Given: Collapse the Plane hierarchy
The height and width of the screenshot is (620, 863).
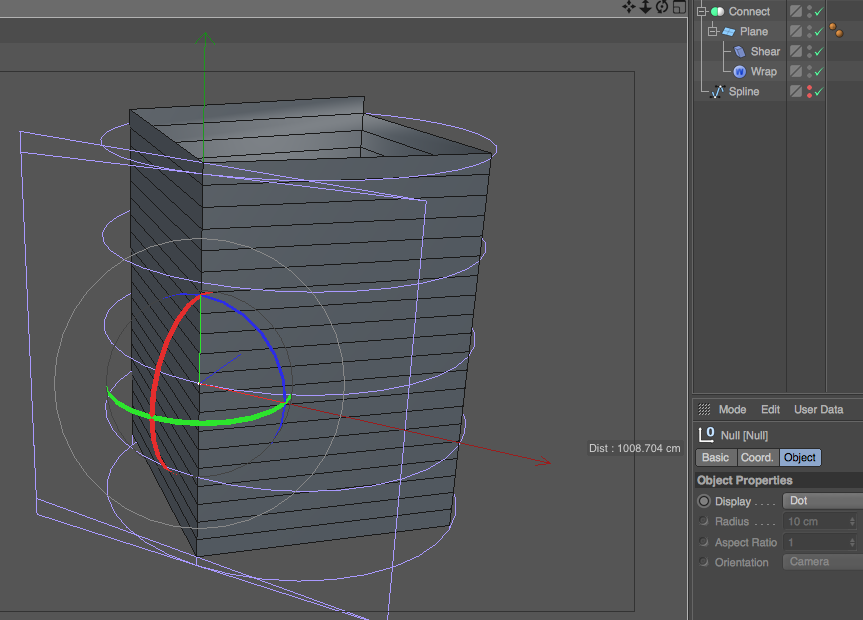Looking at the screenshot, I should pyautogui.click(x=712, y=31).
